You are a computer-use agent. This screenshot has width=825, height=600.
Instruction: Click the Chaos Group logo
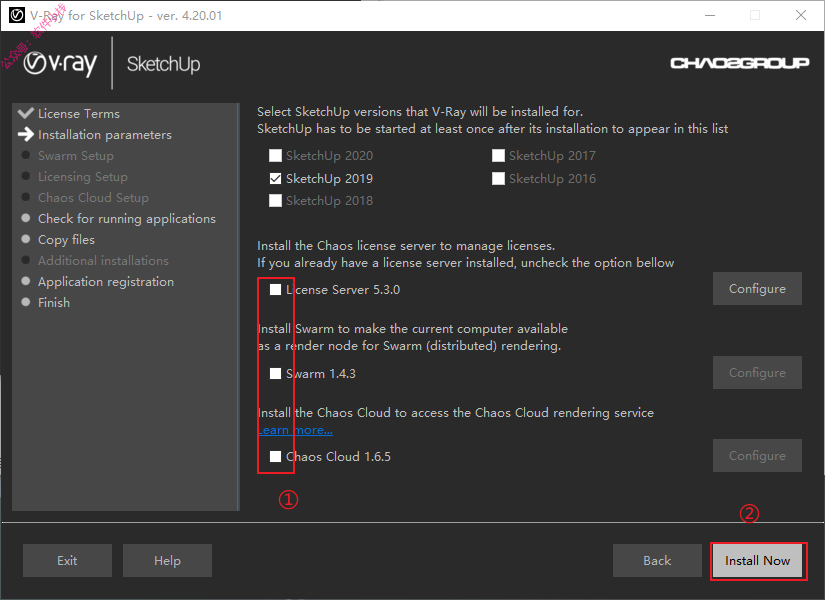(739, 63)
